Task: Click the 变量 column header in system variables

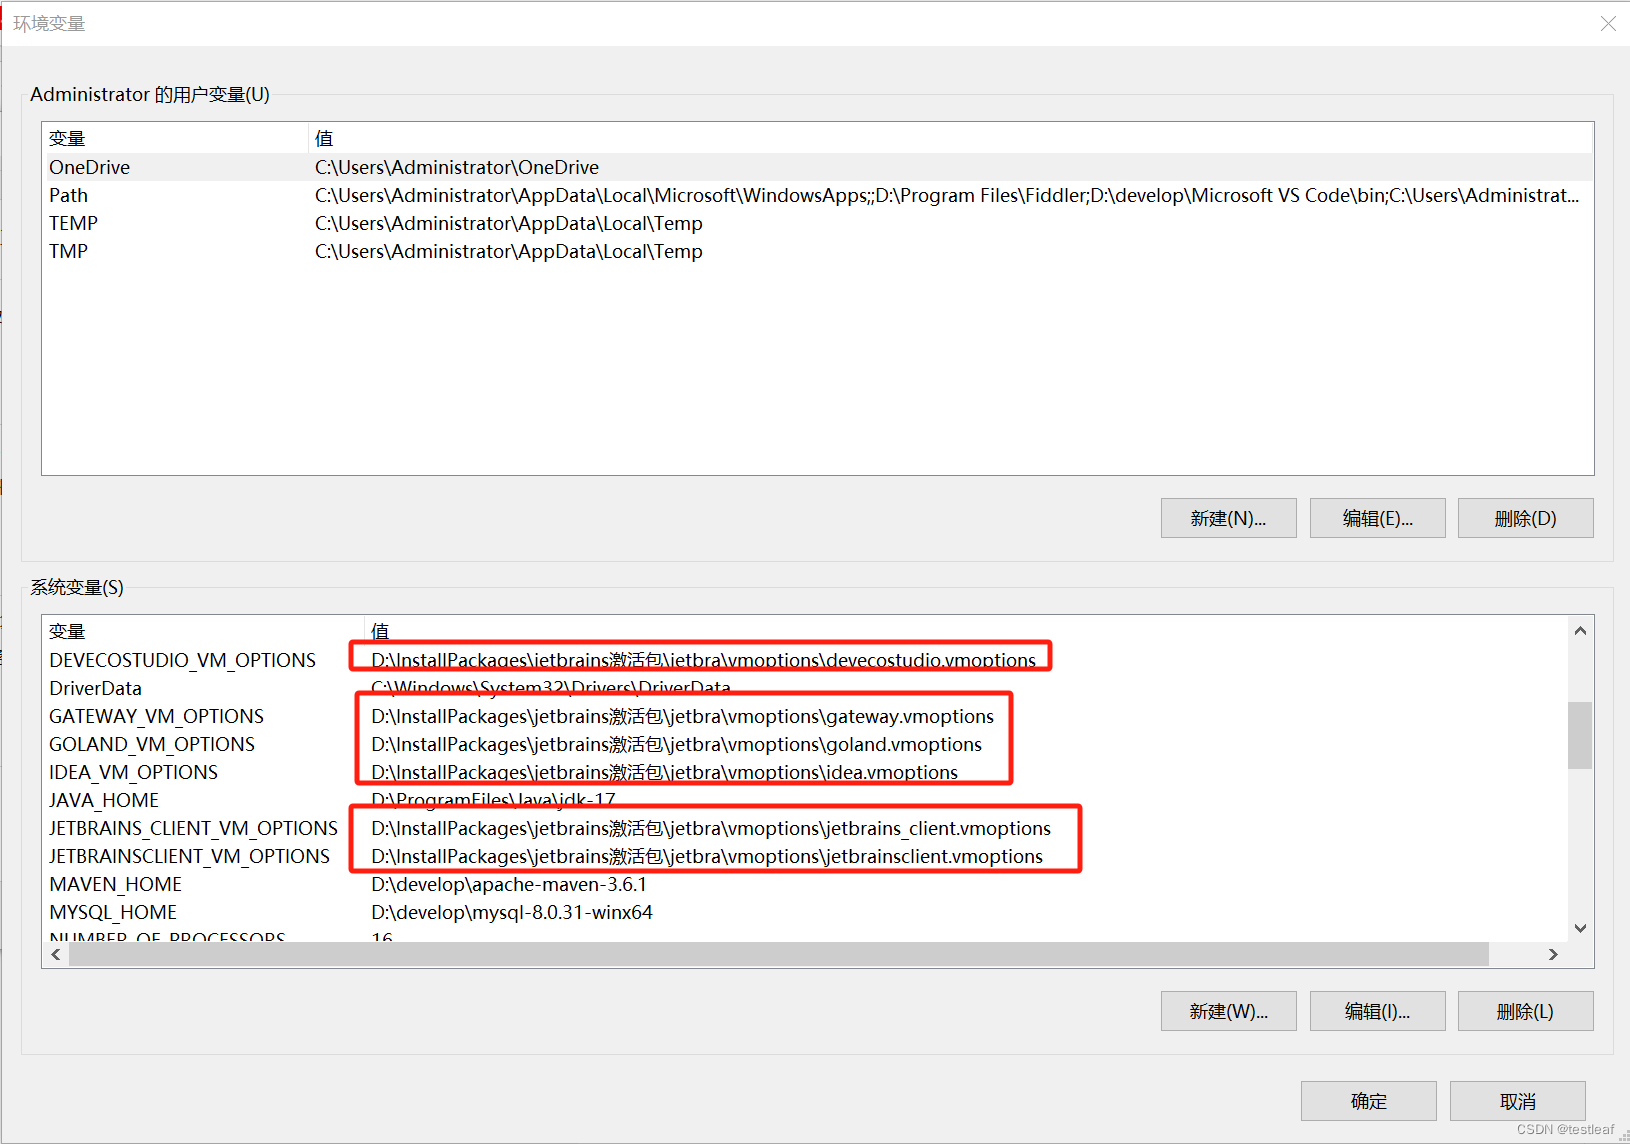Action: tap(203, 631)
